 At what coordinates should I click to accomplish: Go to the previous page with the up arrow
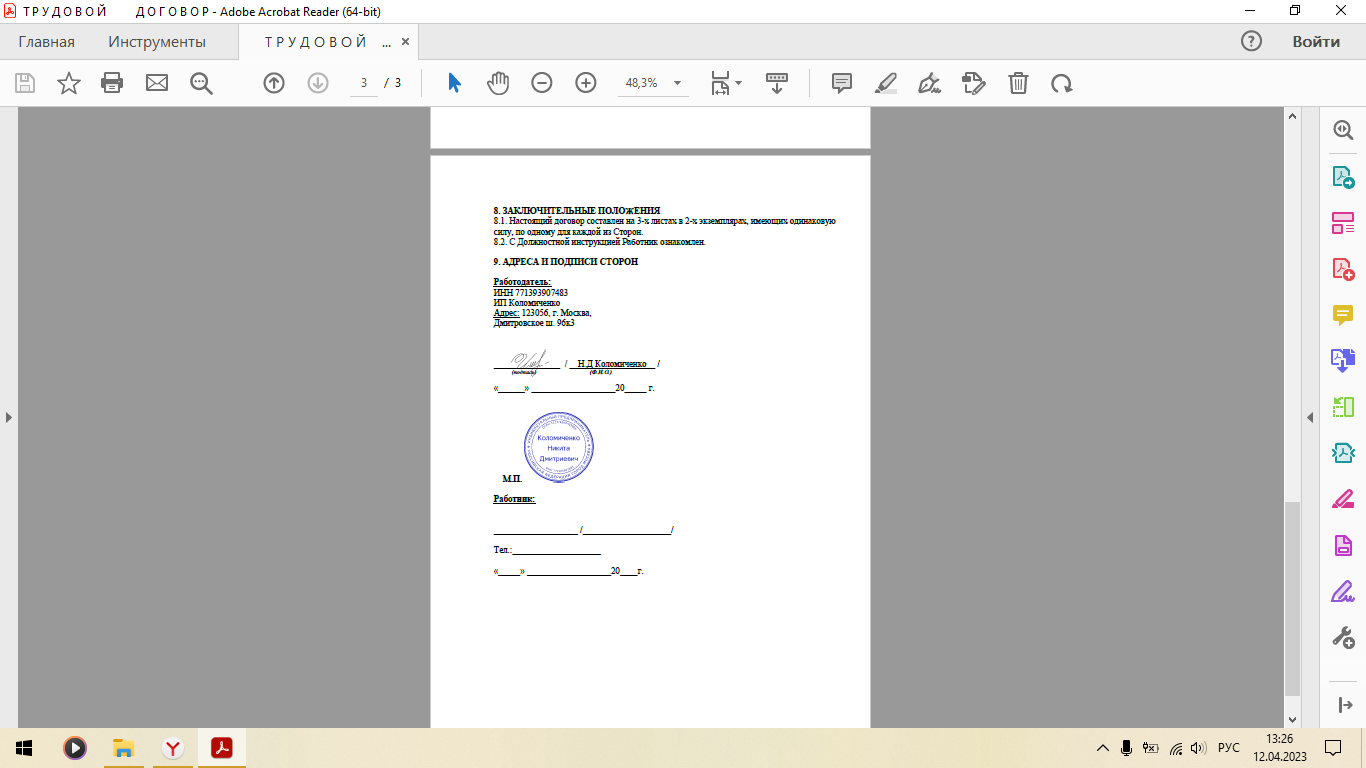click(x=274, y=83)
